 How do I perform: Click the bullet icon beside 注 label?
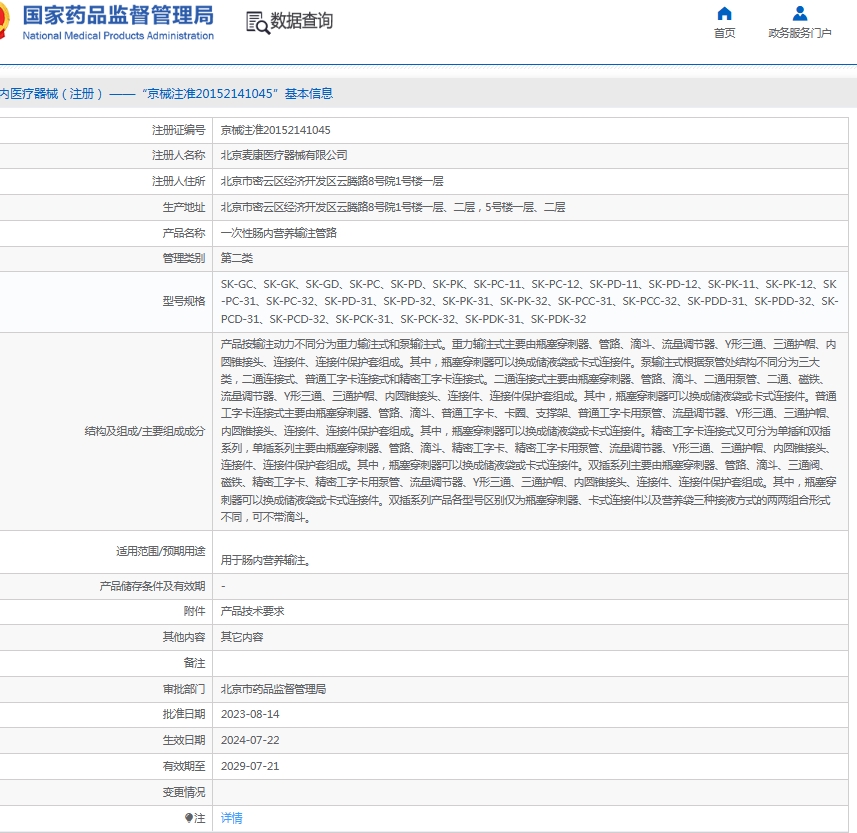pos(189,818)
